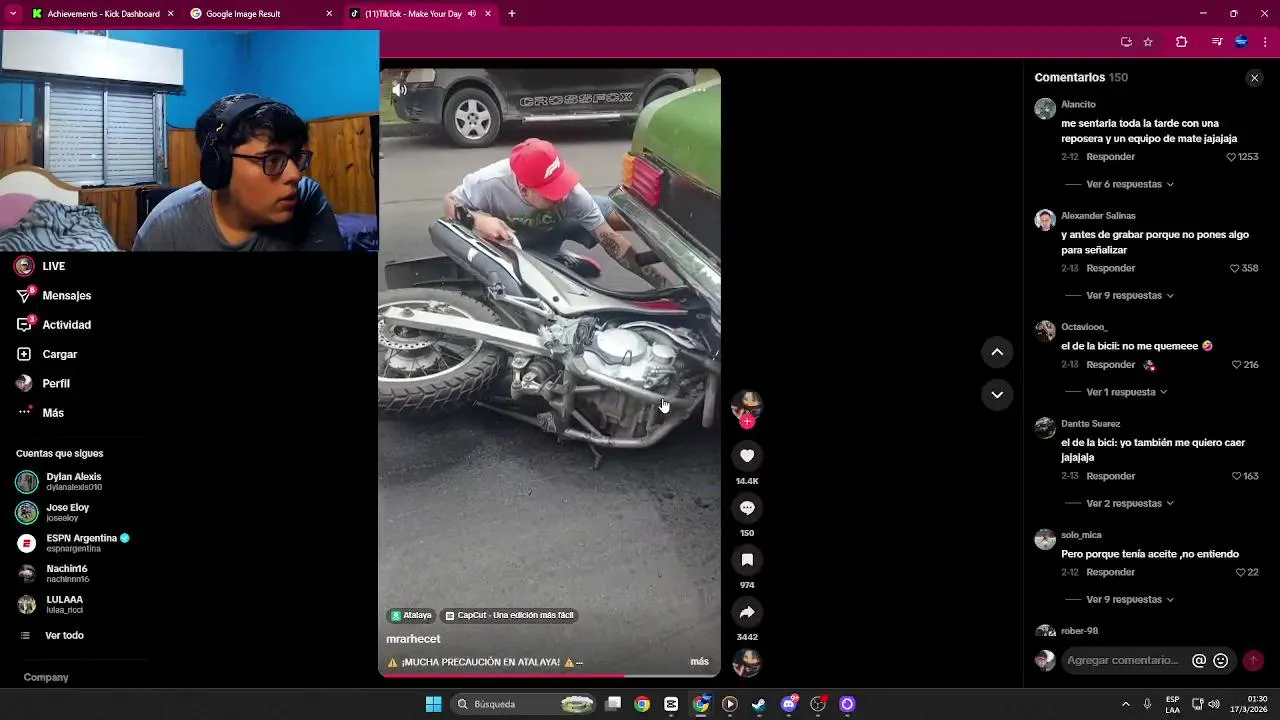This screenshot has height=720, width=1280.
Task: Open comments via speech bubble icon
Action: [747, 508]
